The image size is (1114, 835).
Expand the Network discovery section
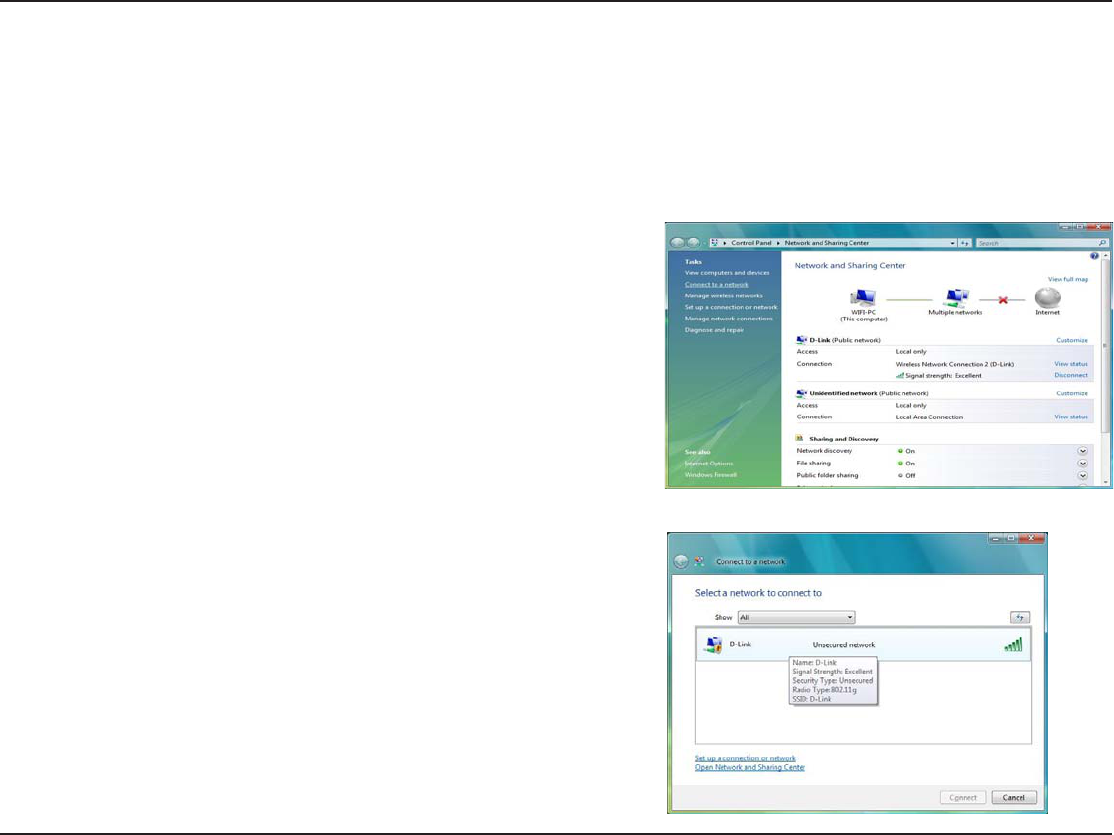click(x=1082, y=451)
